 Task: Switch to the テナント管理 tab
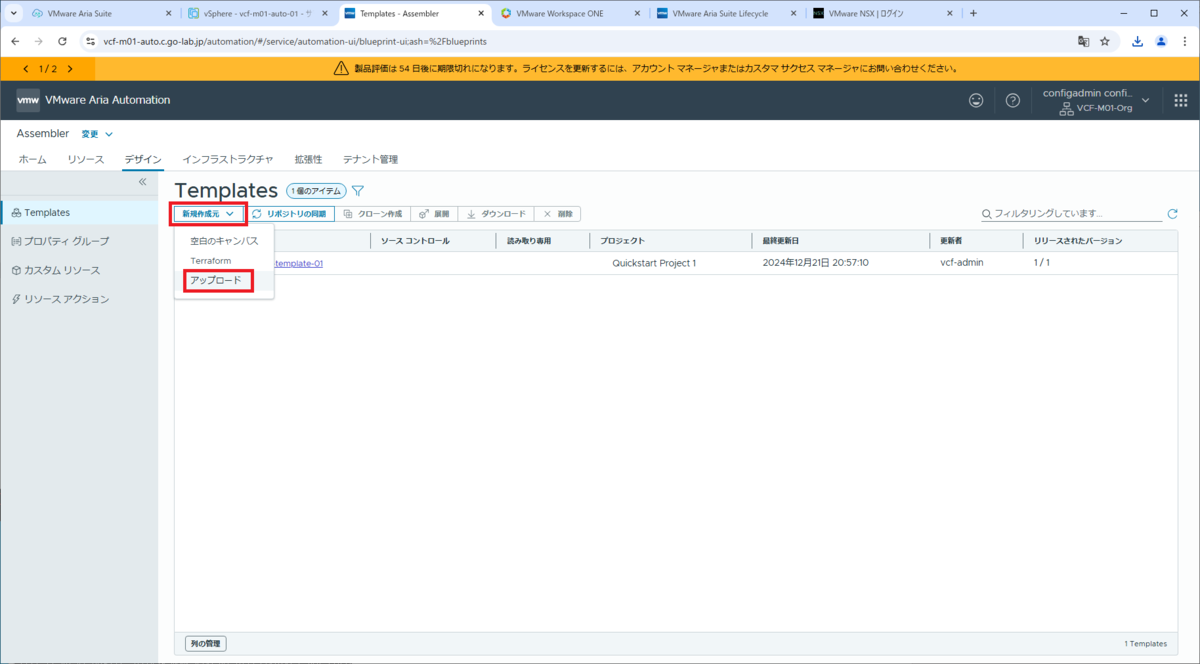[370, 159]
